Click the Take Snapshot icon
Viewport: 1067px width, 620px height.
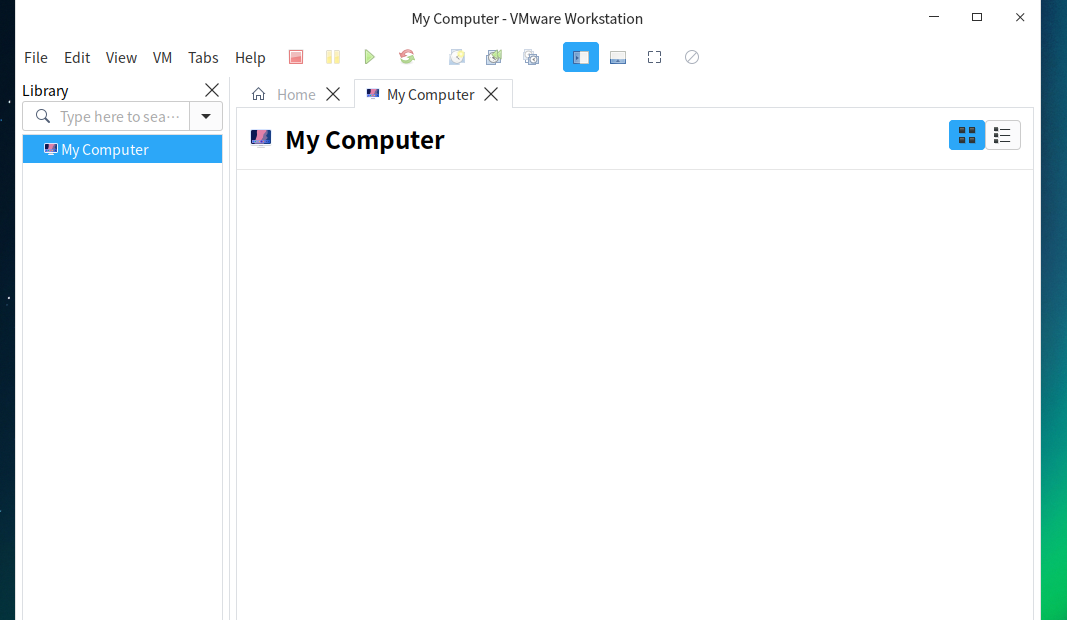(457, 57)
